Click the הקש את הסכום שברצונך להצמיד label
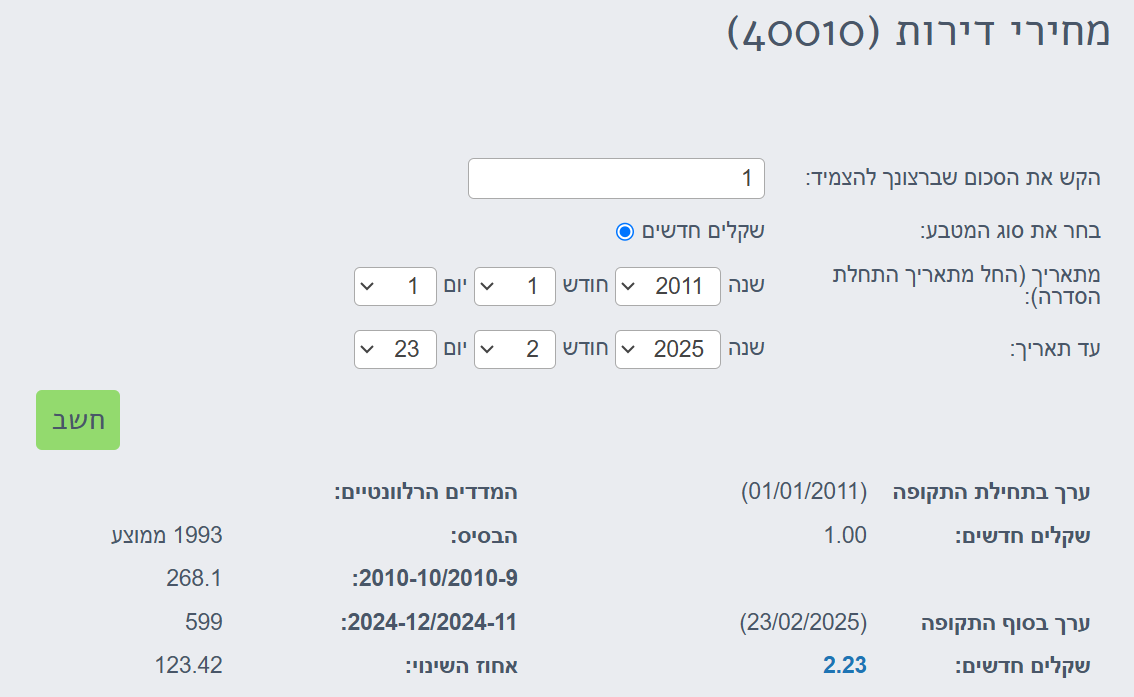Screen dimensions: 1134x697 [952, 179]
